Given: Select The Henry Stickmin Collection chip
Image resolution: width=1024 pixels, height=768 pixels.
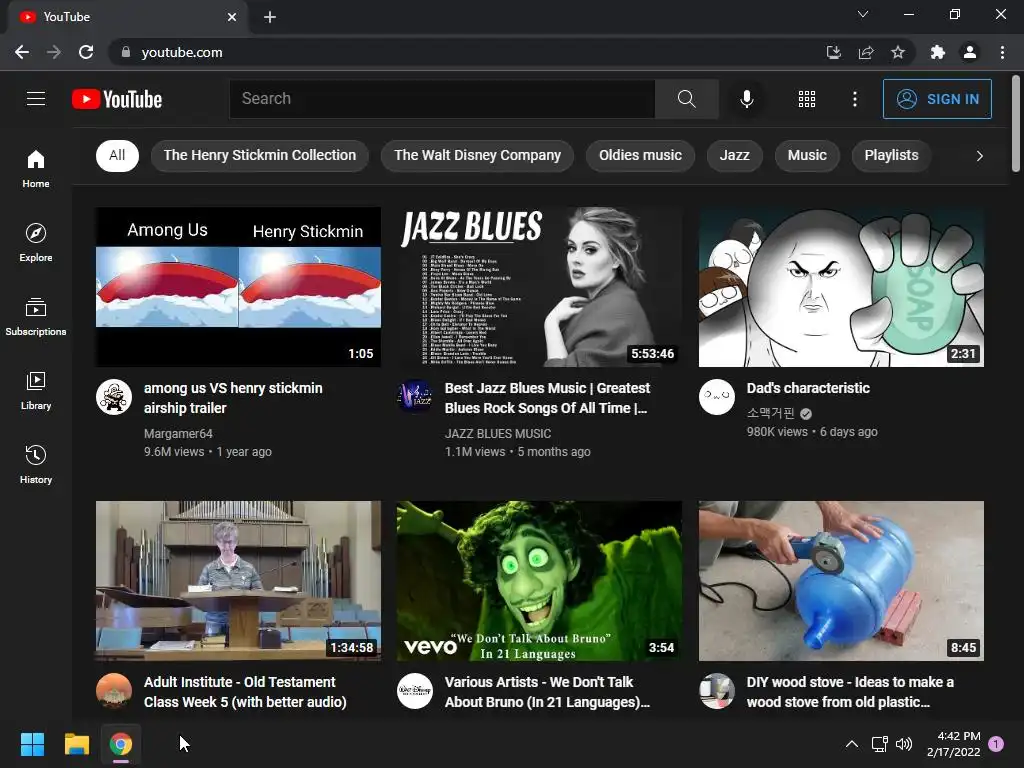Looking at the screenshot, I should point(260,155).
